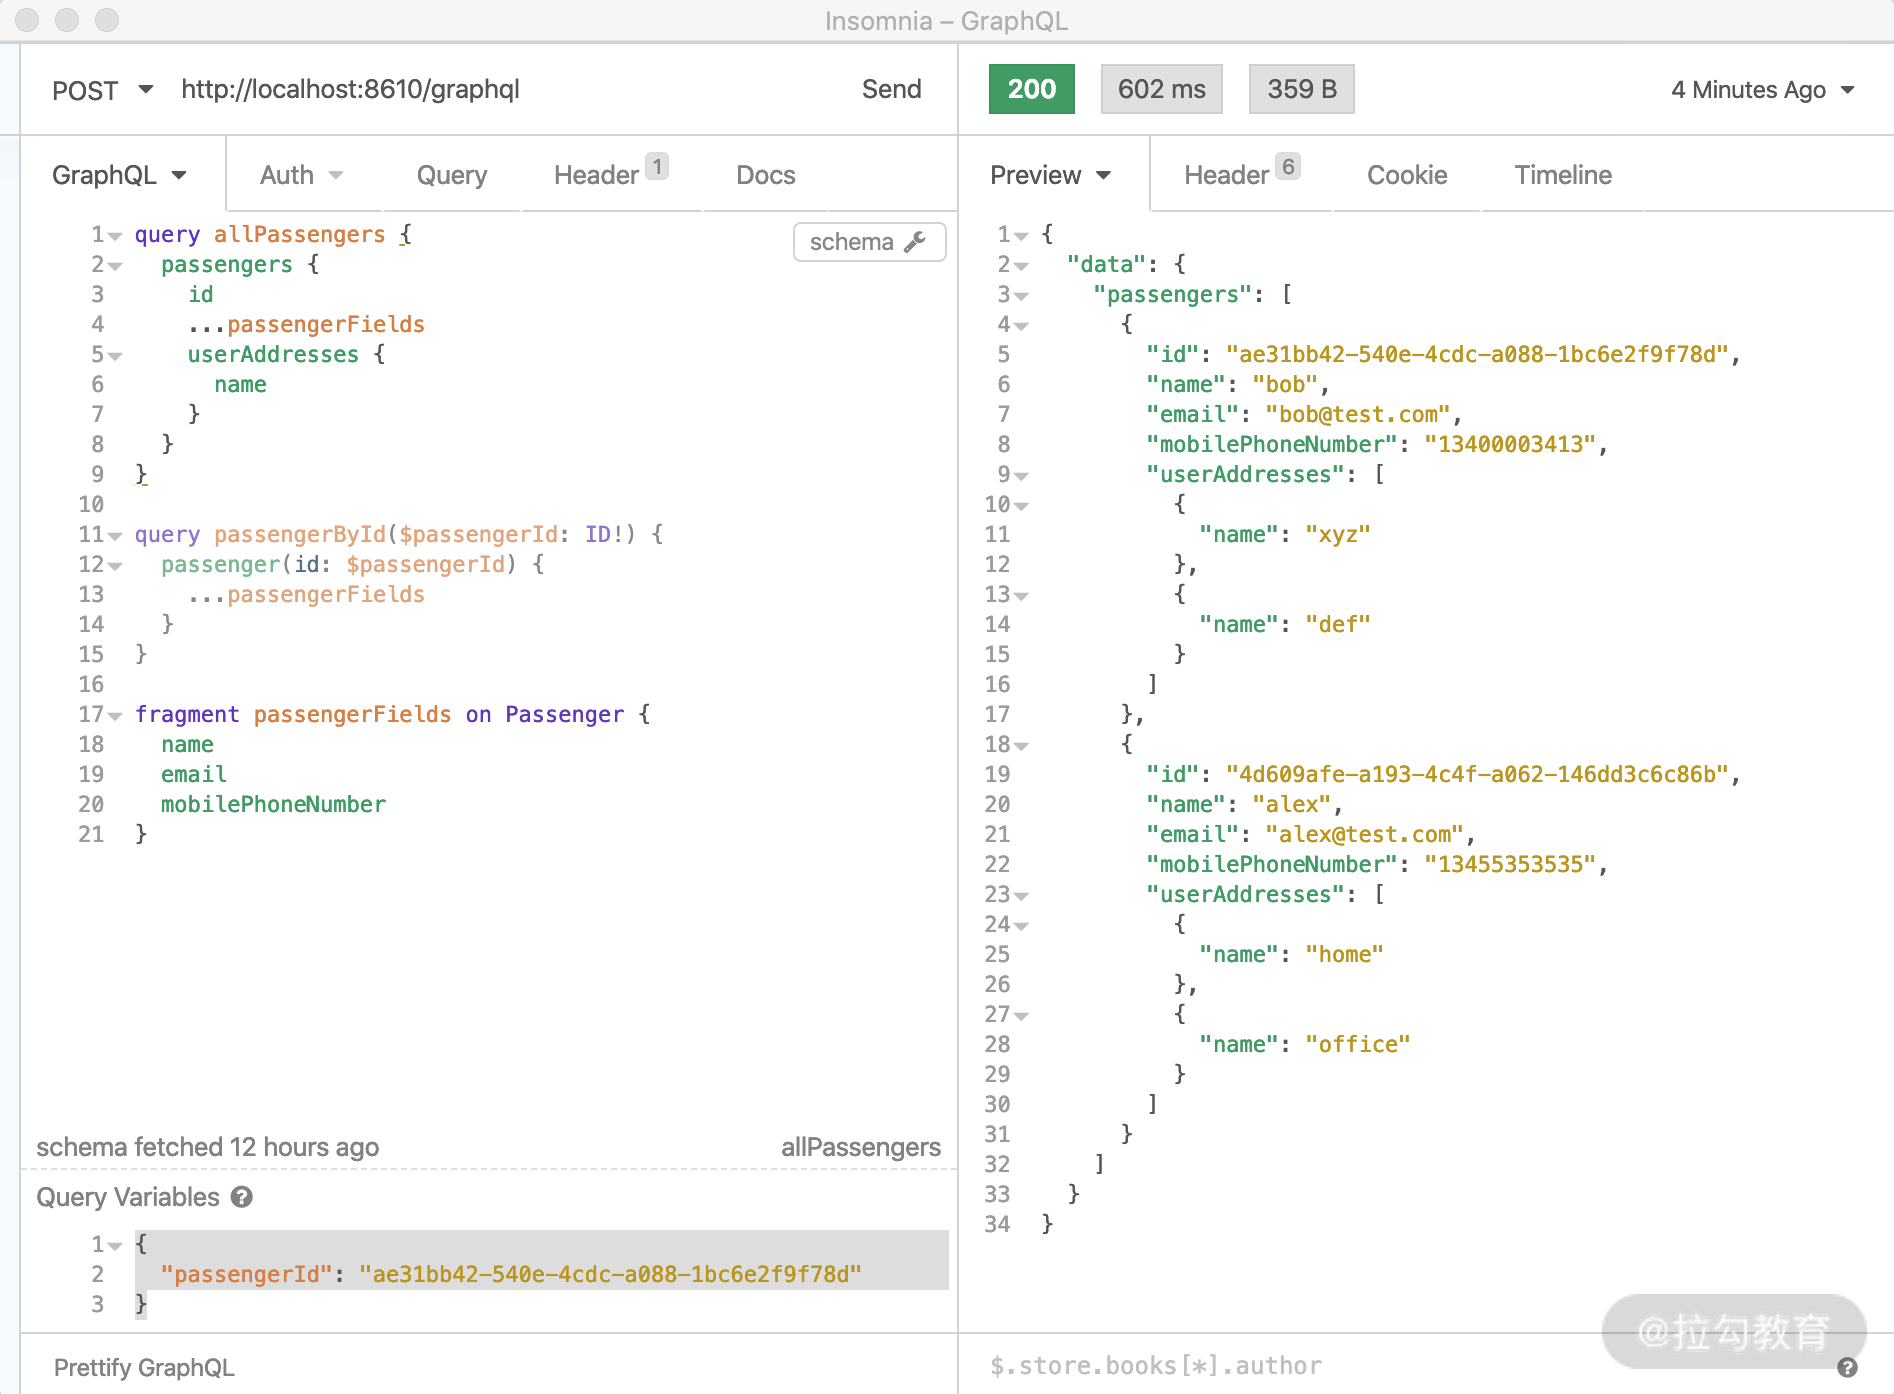Click Prettify GraphQL
The height and width of the screenshot is (1394, 1894).
pos(144,1367)
